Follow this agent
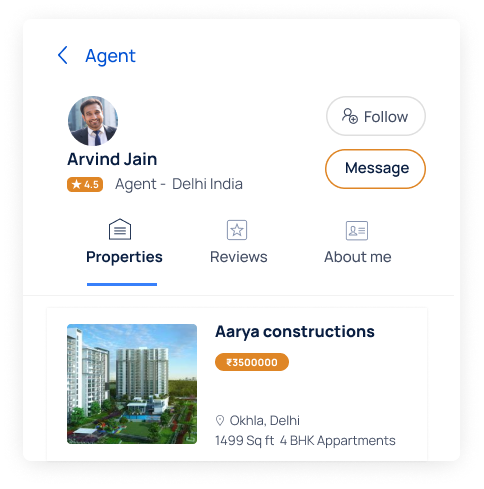484x489 pixels. (376, 116)
